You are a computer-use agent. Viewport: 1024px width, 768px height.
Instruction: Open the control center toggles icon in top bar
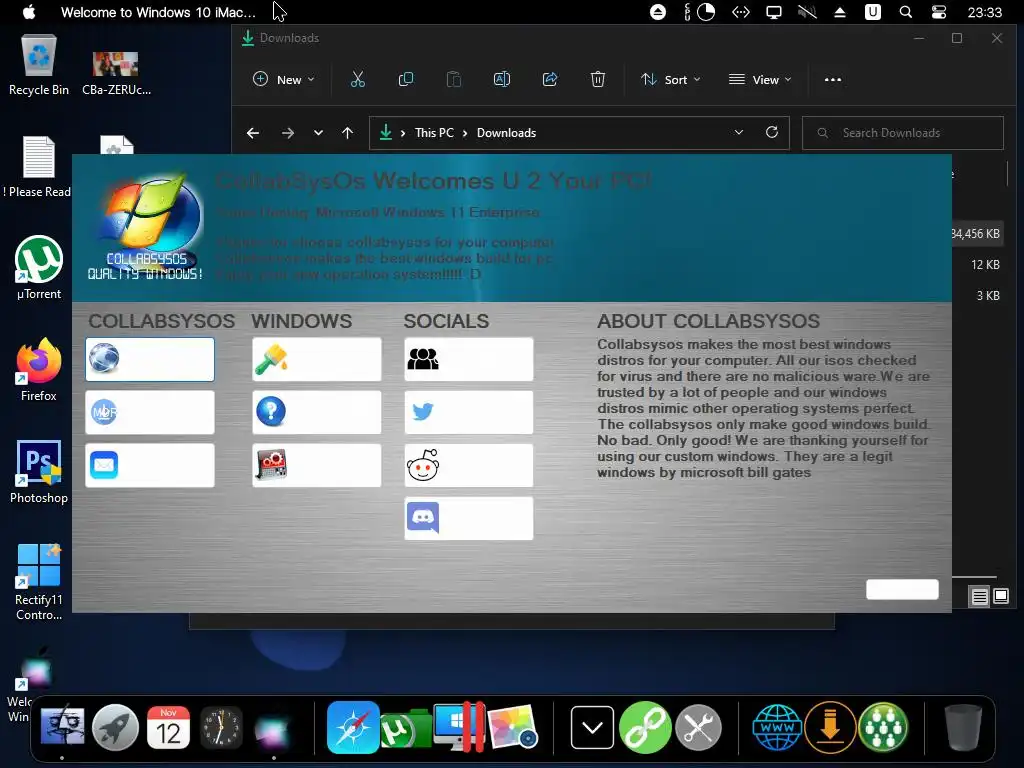(x=938, y=12)
